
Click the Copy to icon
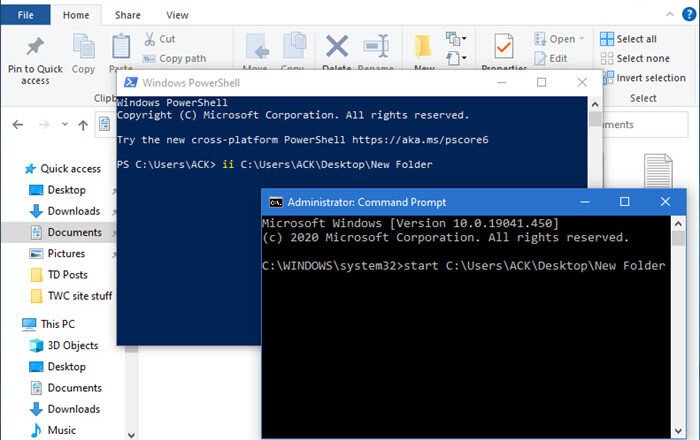click(294, 46)
